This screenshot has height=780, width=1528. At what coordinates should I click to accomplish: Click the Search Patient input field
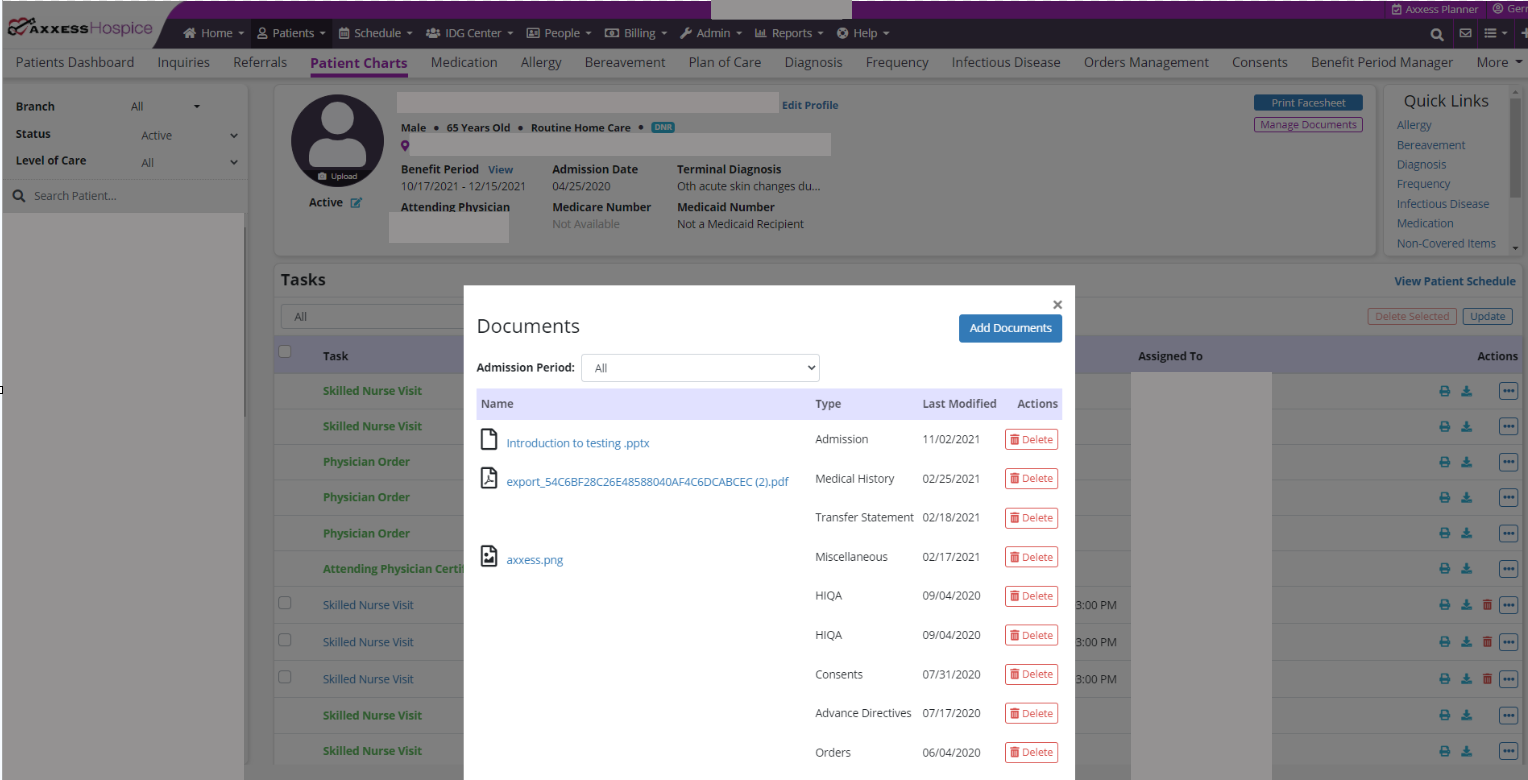[x=130, y=196]
